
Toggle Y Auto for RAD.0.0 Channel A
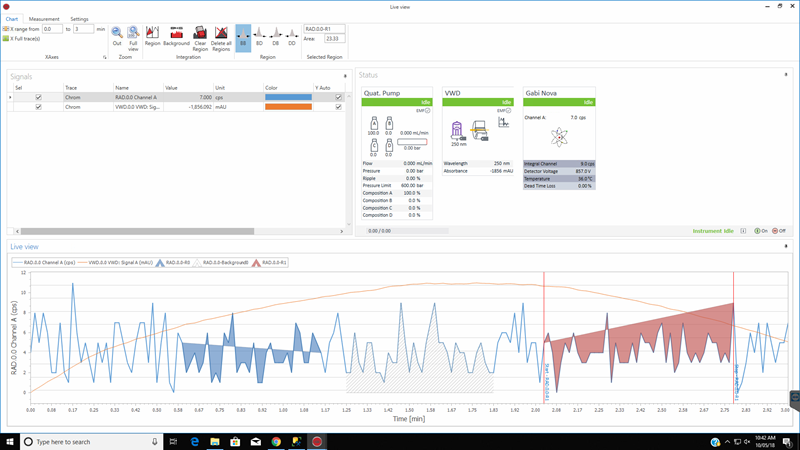point(338,97)
